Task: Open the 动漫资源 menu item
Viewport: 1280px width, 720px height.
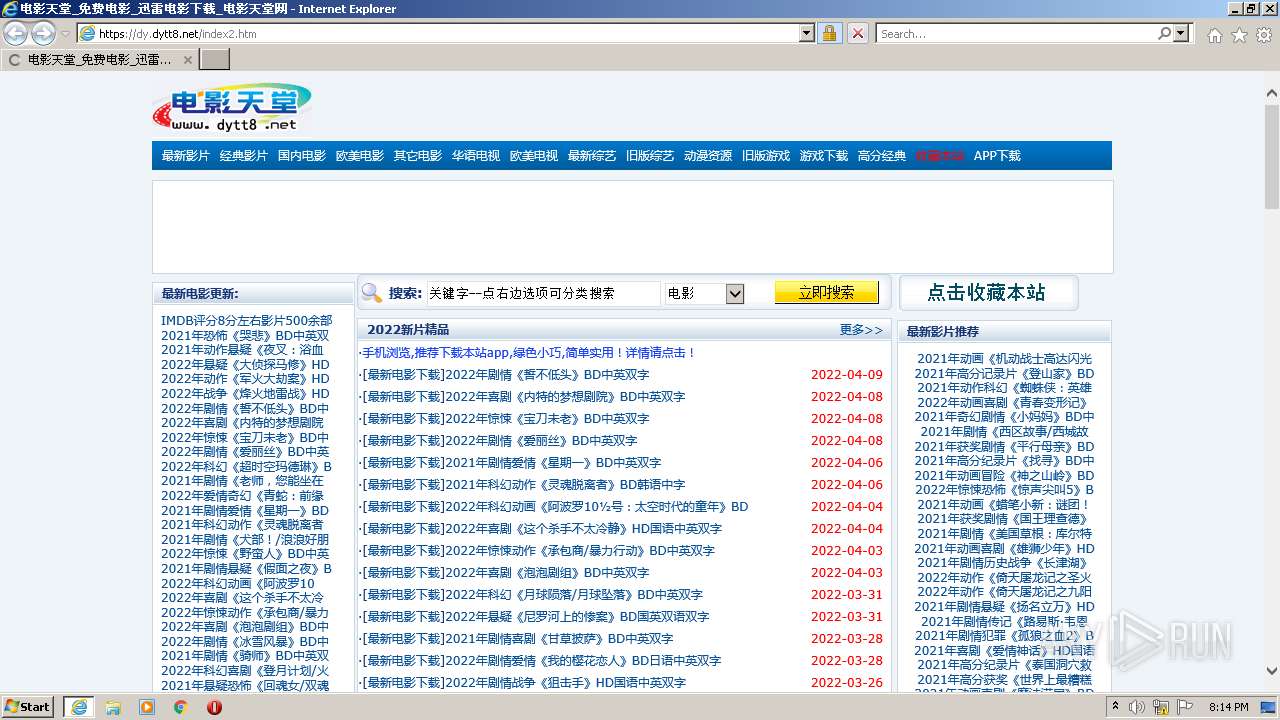Action: pos(707,156)
